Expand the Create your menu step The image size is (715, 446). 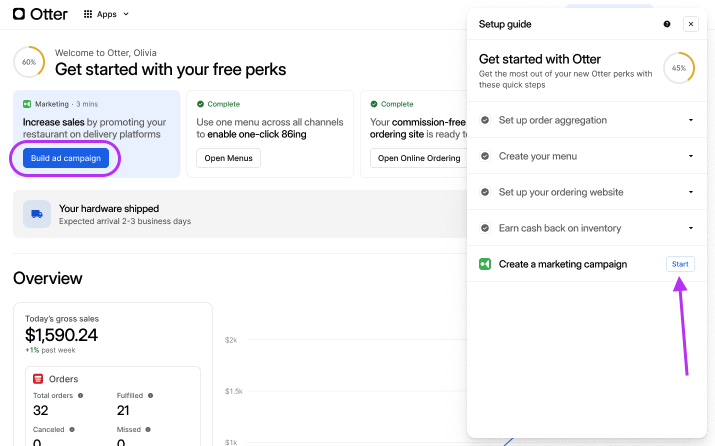click(690, 156)
